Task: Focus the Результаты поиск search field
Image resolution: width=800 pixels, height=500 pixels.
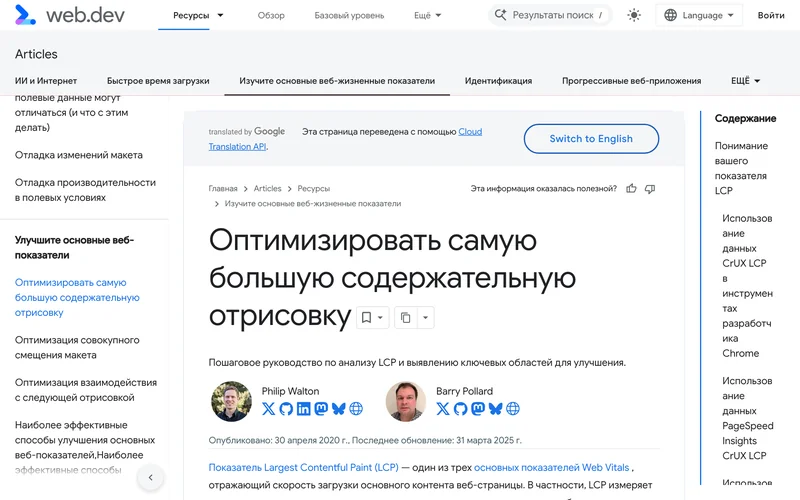Action: tap(553, 15)
